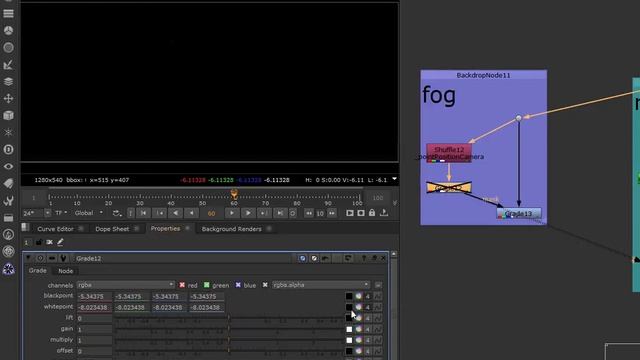Open the channels rgba dropdown

(126, 285)
